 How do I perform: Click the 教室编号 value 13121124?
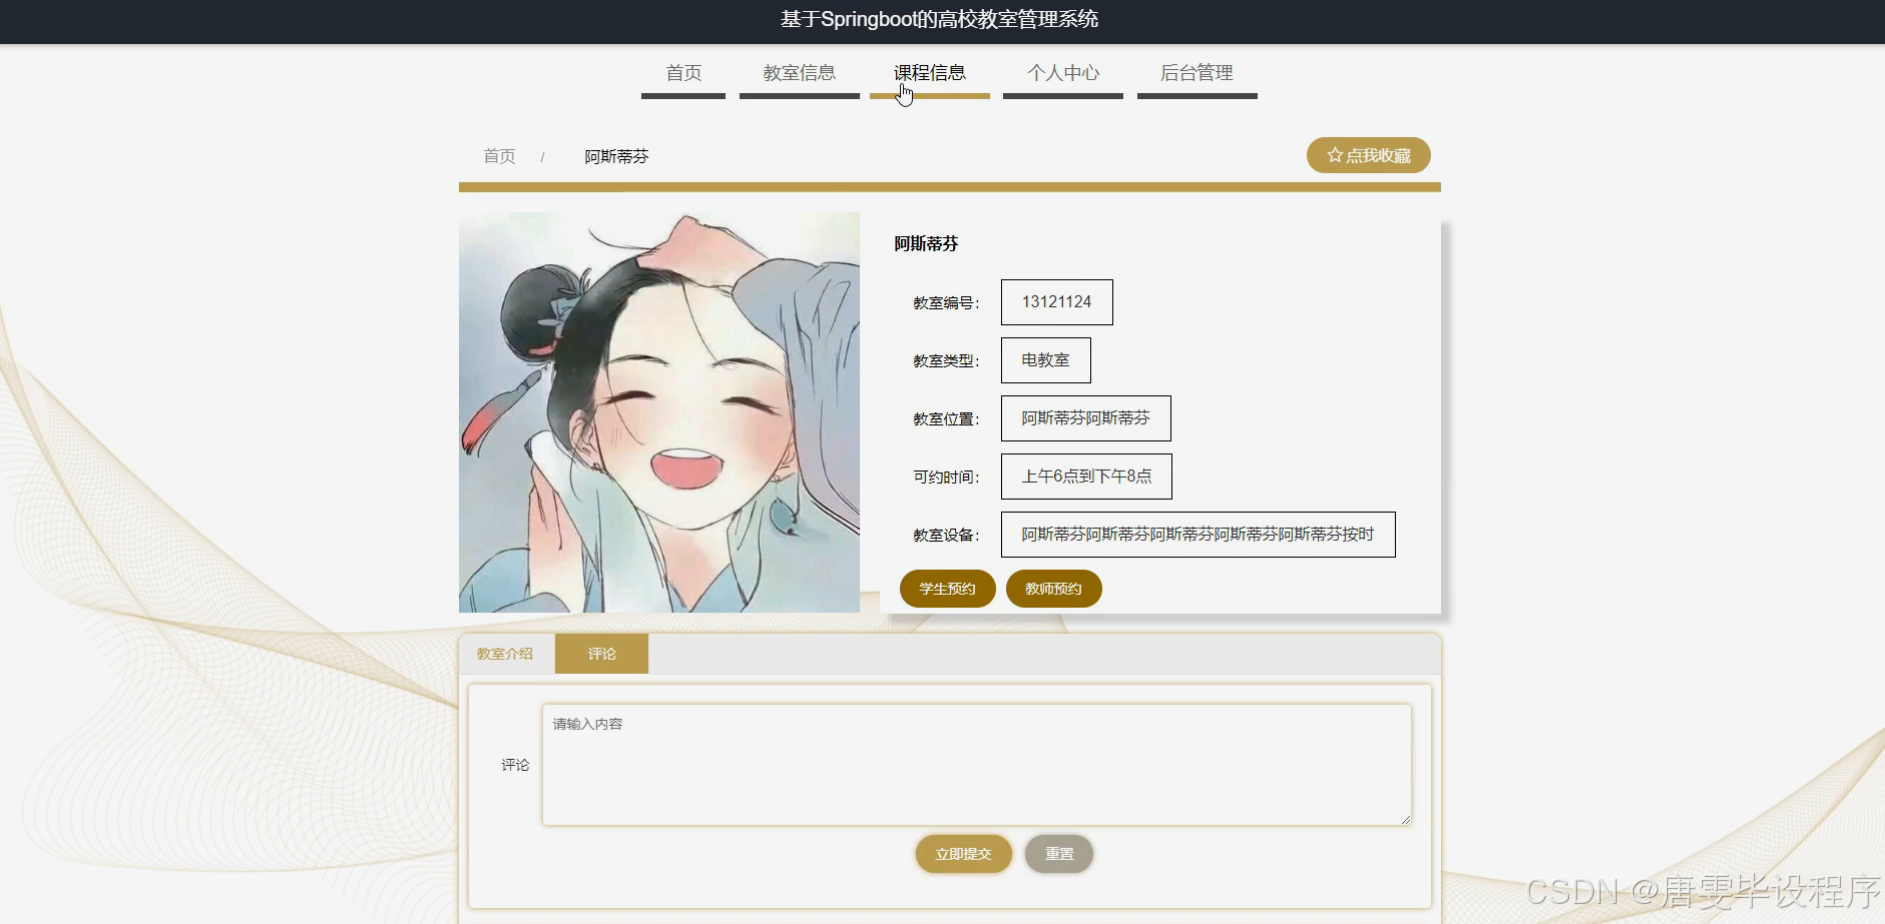(1057, 302)
